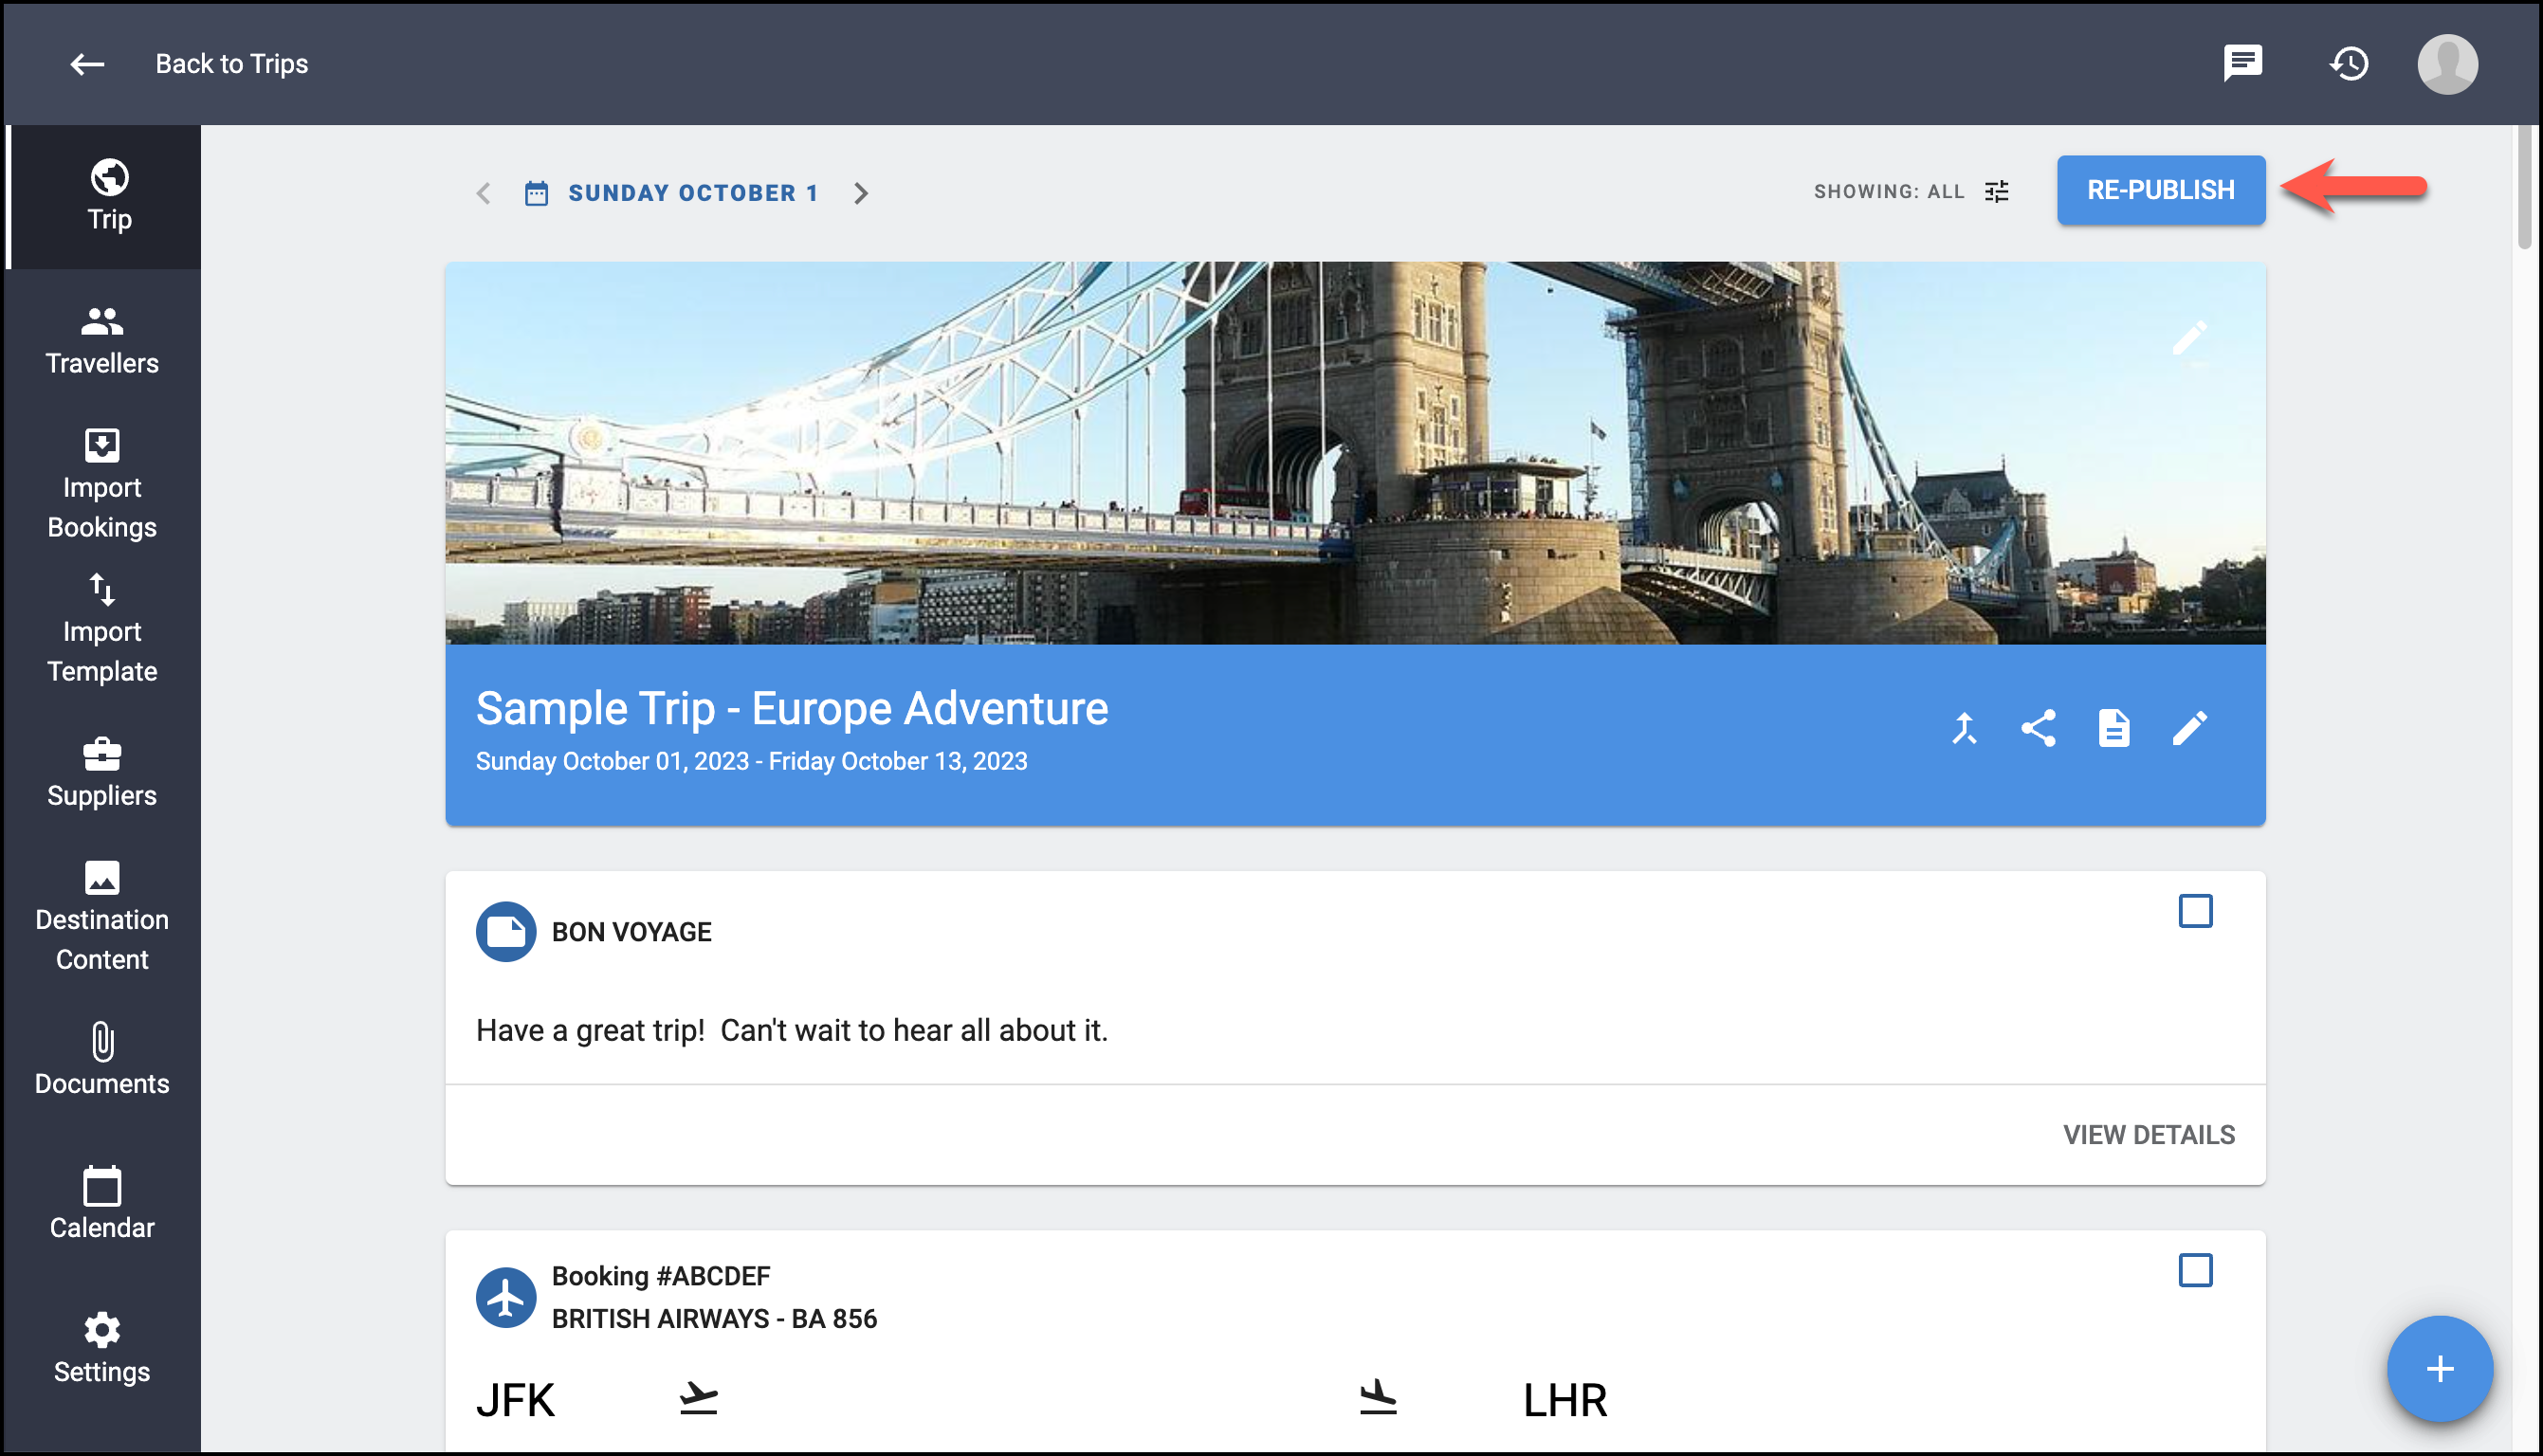Open Travellers in the sidebar

pos(102,340)
